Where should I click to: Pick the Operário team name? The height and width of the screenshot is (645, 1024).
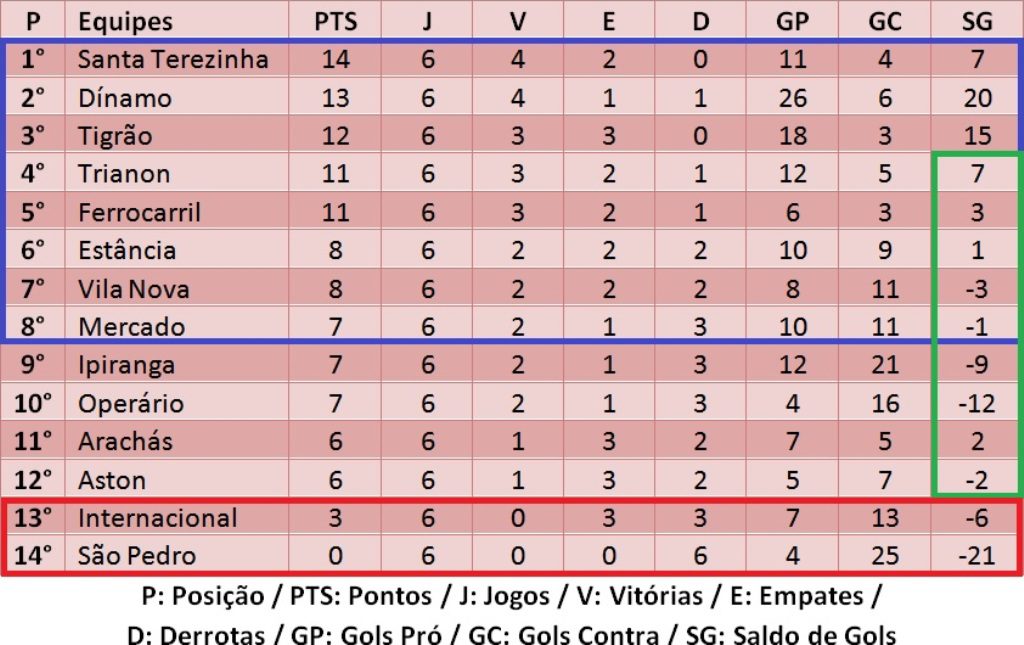coord(131,404)
